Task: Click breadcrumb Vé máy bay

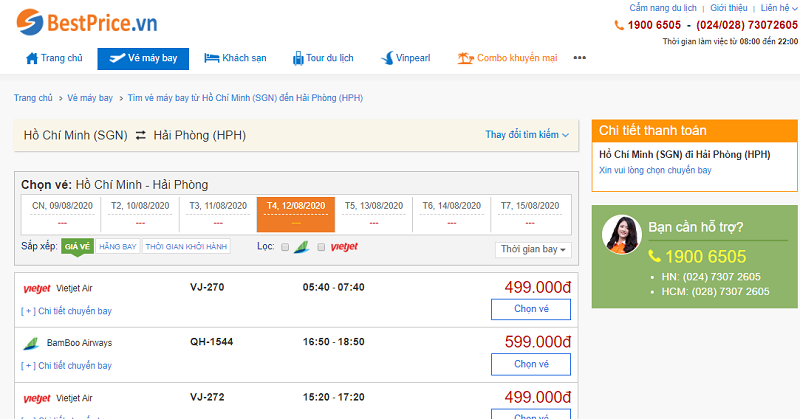Action: (x=90, y=98)
